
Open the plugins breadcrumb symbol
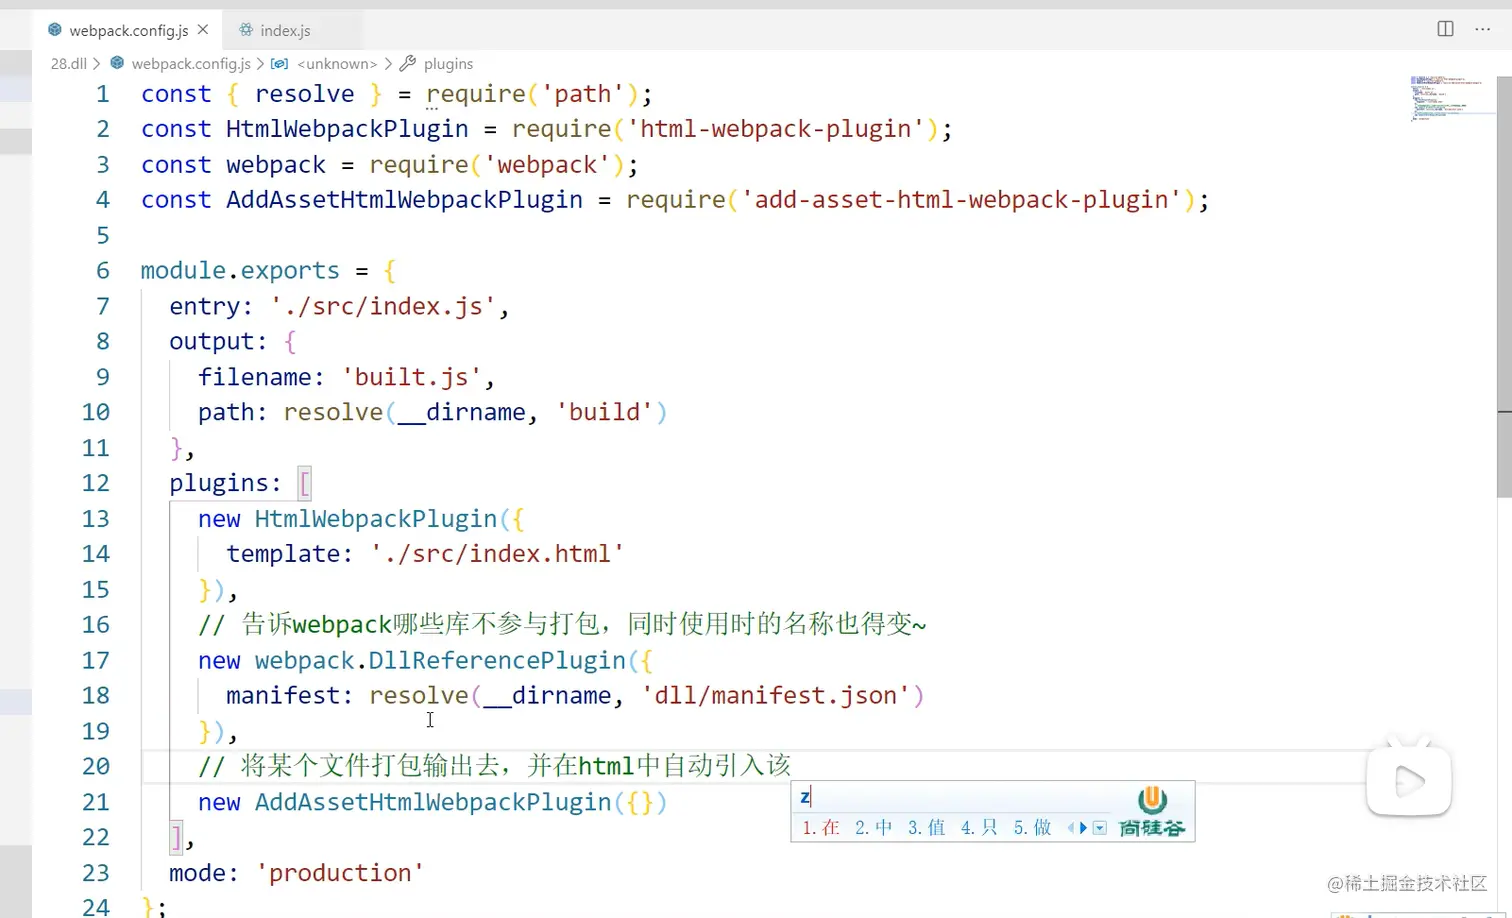[x=448, y=63]
